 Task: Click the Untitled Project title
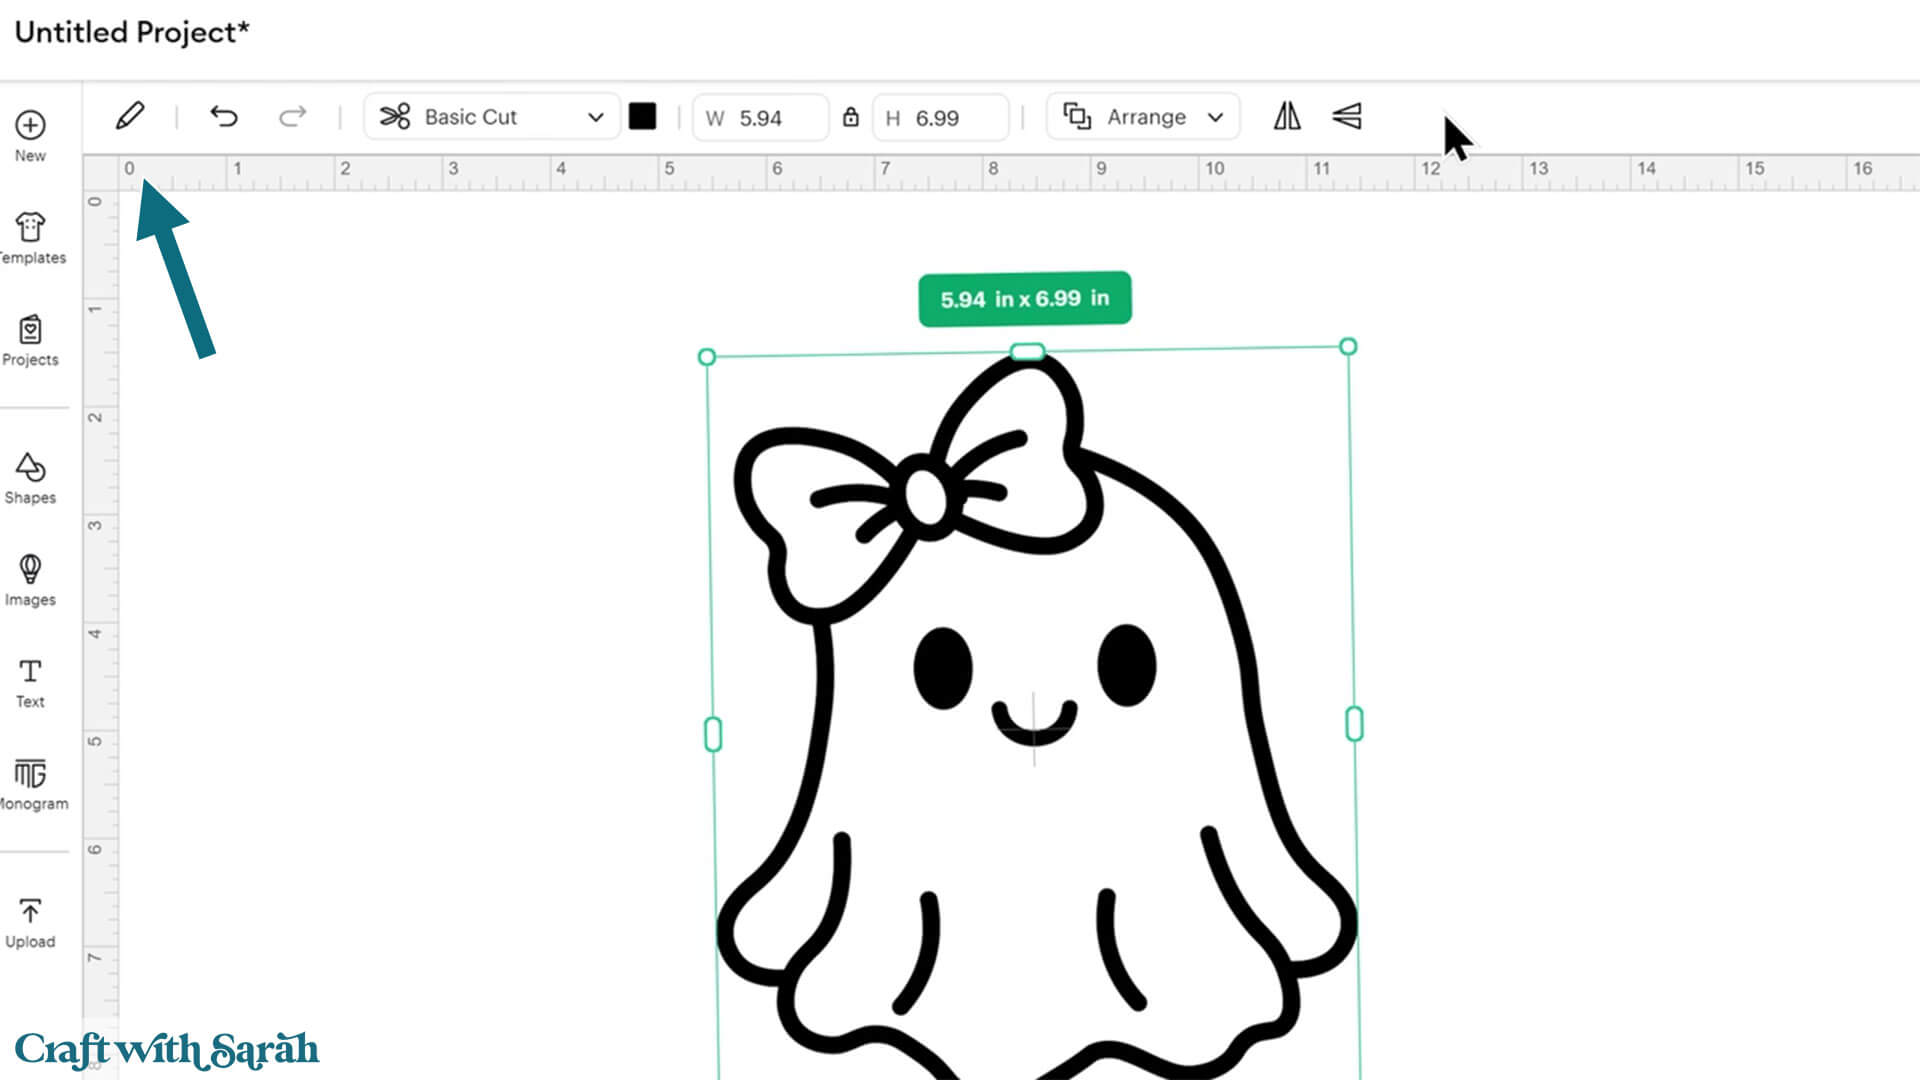tap(132, 32)
